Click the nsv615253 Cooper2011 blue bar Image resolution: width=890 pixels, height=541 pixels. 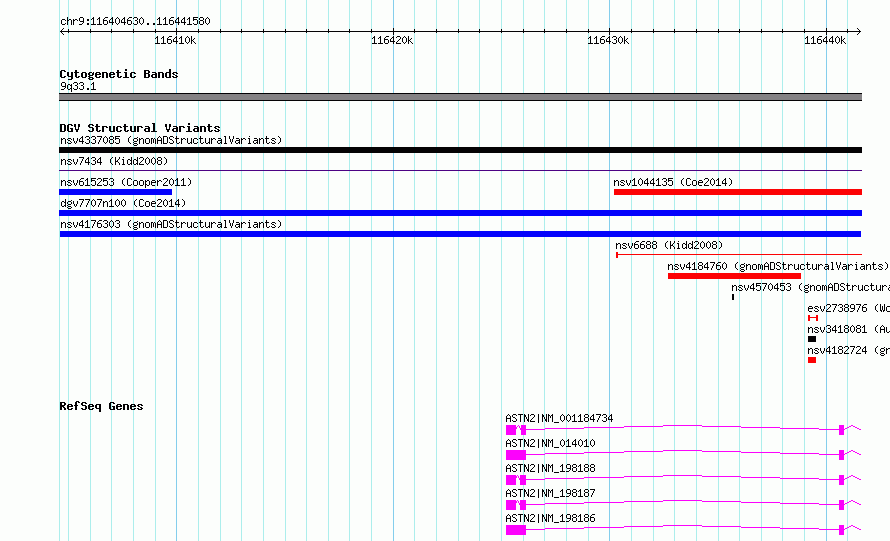point(115,192)
